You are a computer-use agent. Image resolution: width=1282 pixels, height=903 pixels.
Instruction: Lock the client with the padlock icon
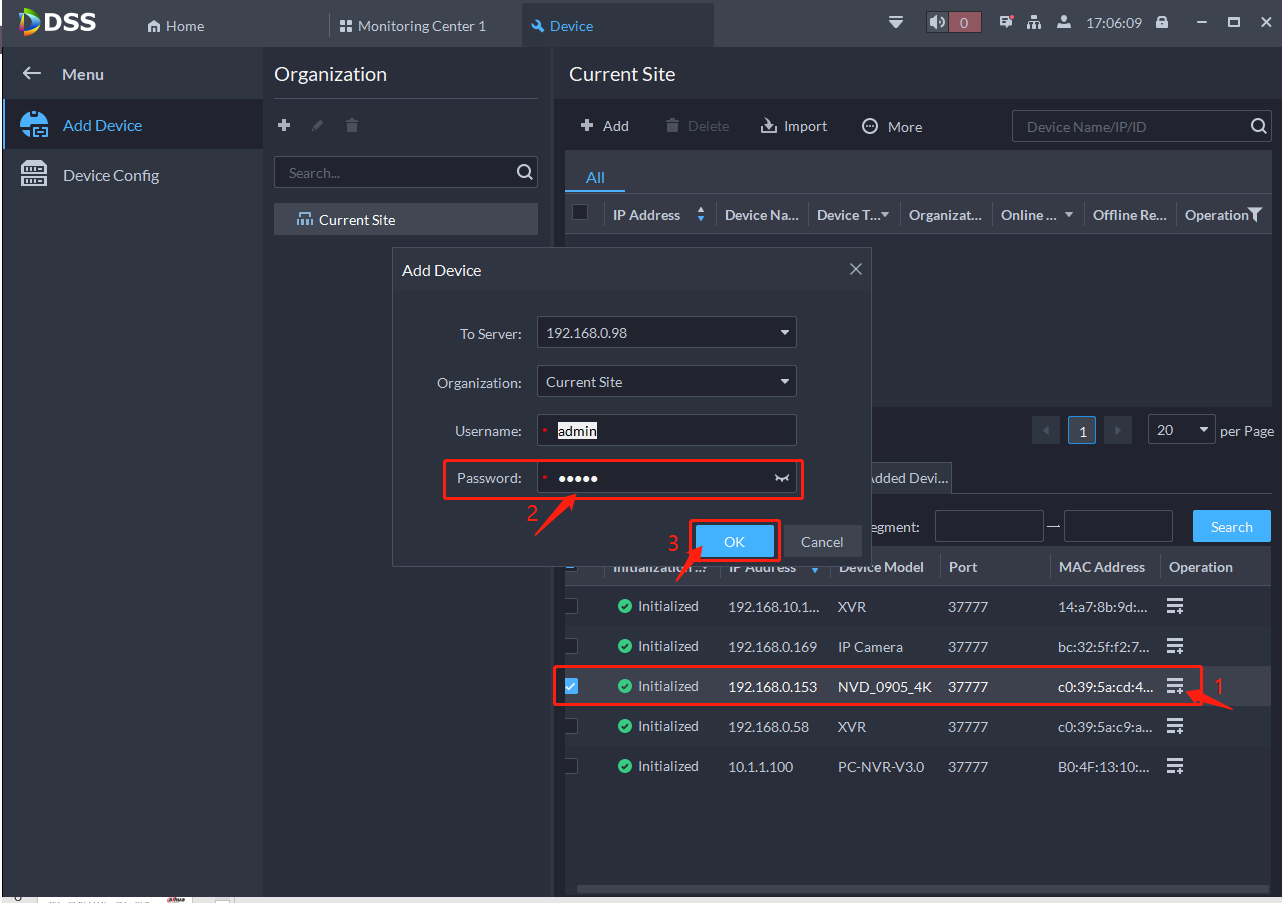1162,22
